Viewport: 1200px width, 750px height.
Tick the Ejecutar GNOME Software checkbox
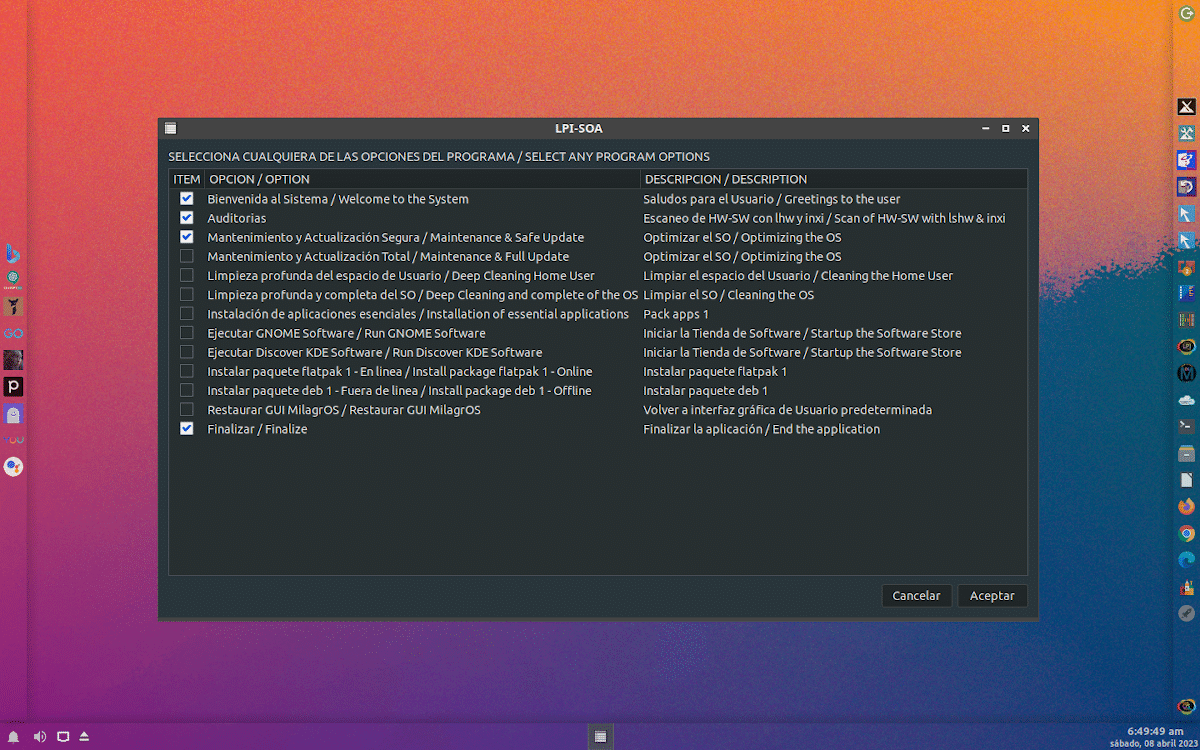pos(187,333)
